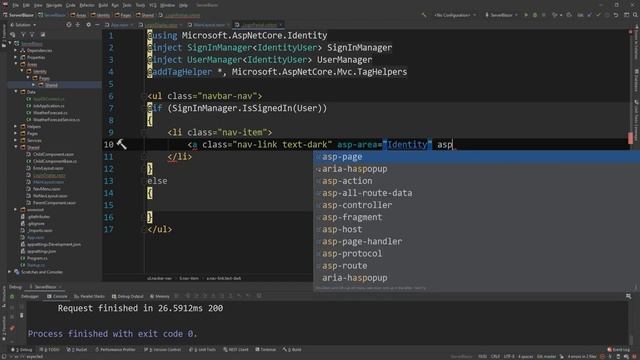Select asp-controller completion suggestion
This screenshot has width=640, height=360.
tap(476, 205)
